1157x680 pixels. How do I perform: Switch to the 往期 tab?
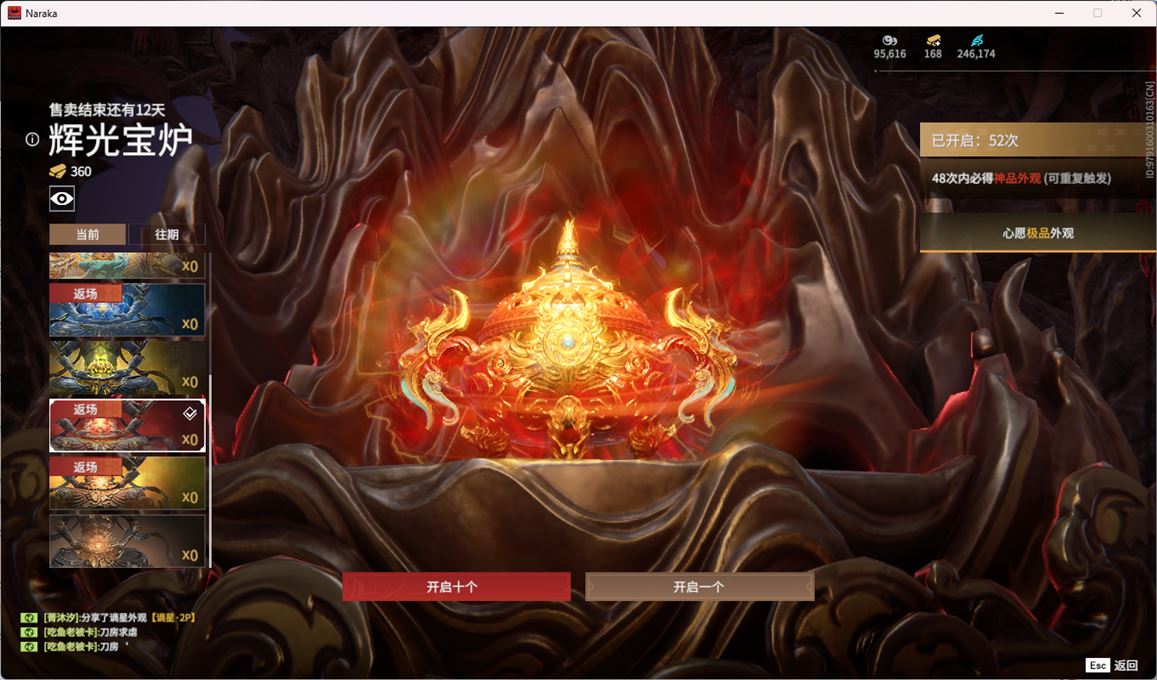click(x=167, y=234)
